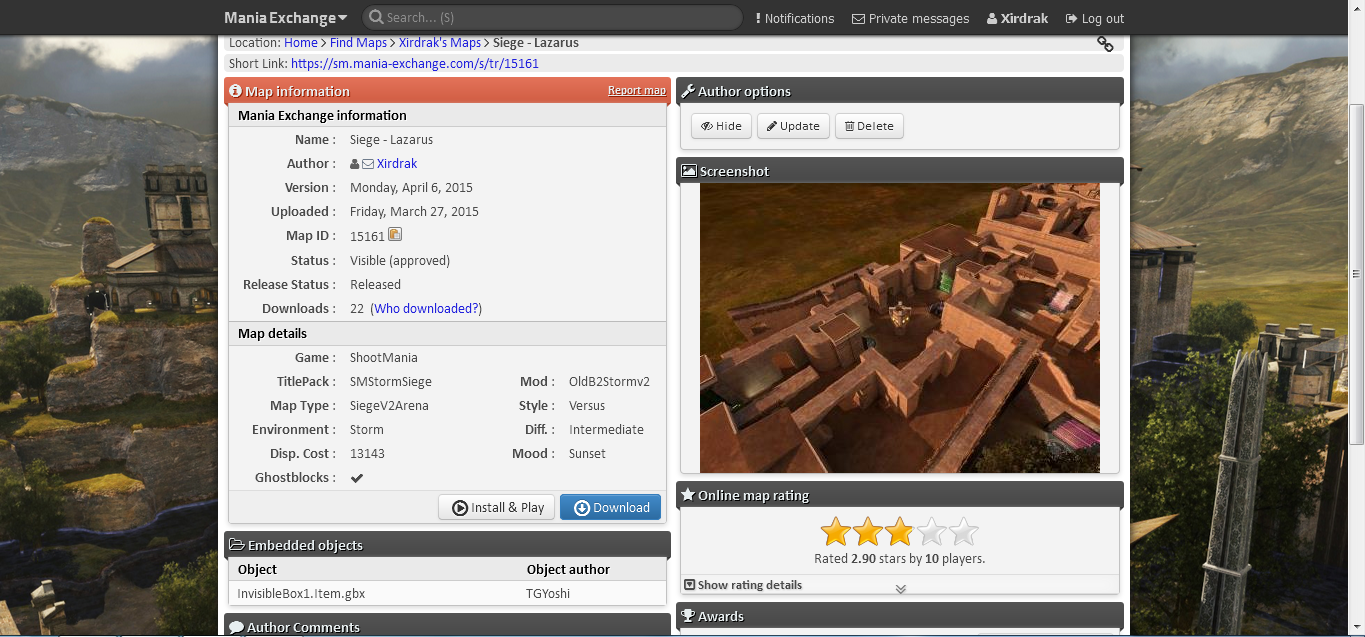Rate the map three stars
1365x637 pixels.
900,531
